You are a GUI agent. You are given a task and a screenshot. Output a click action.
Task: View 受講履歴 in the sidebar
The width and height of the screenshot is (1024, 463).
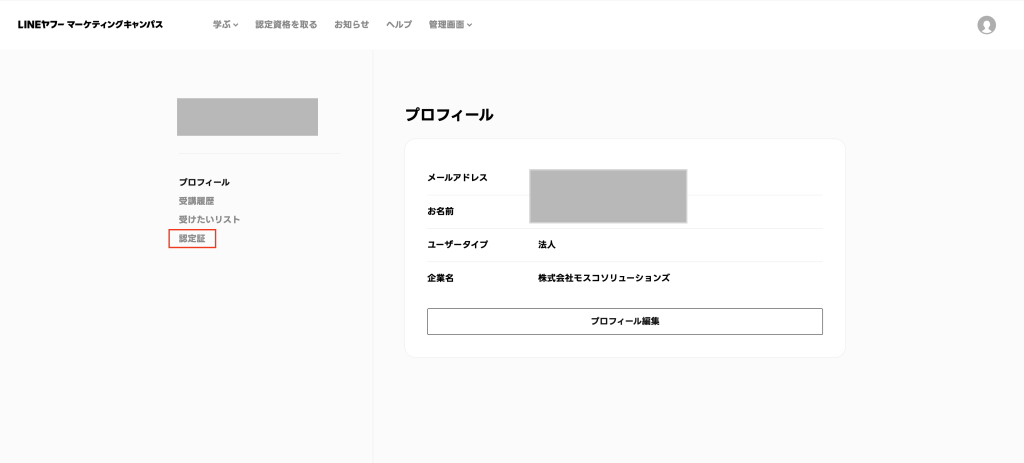(196, 201)
